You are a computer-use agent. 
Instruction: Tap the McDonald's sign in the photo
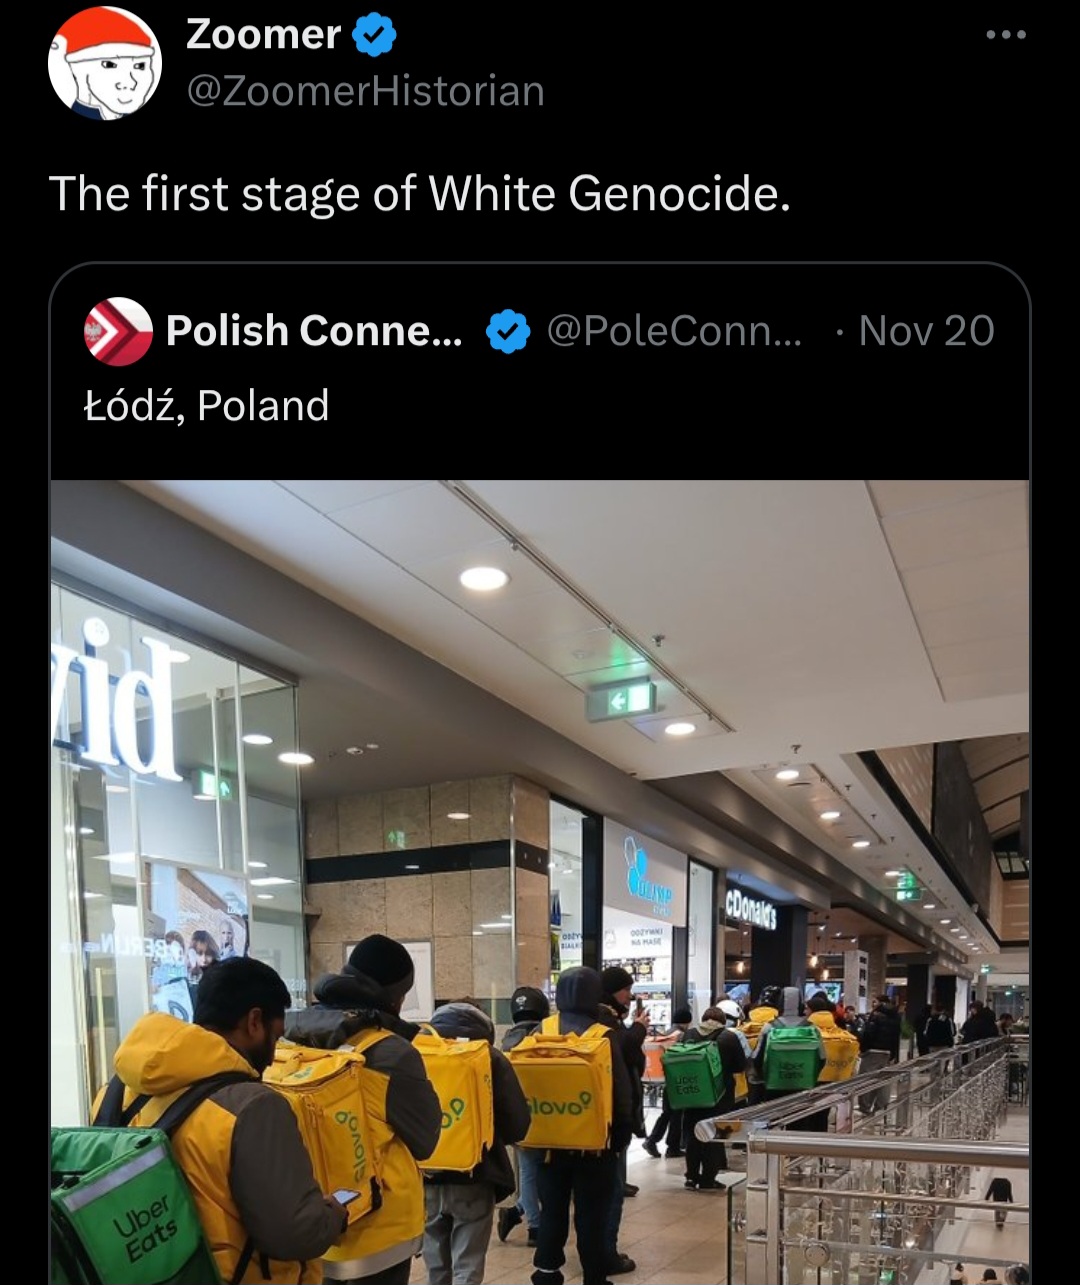tap(750, 909)
